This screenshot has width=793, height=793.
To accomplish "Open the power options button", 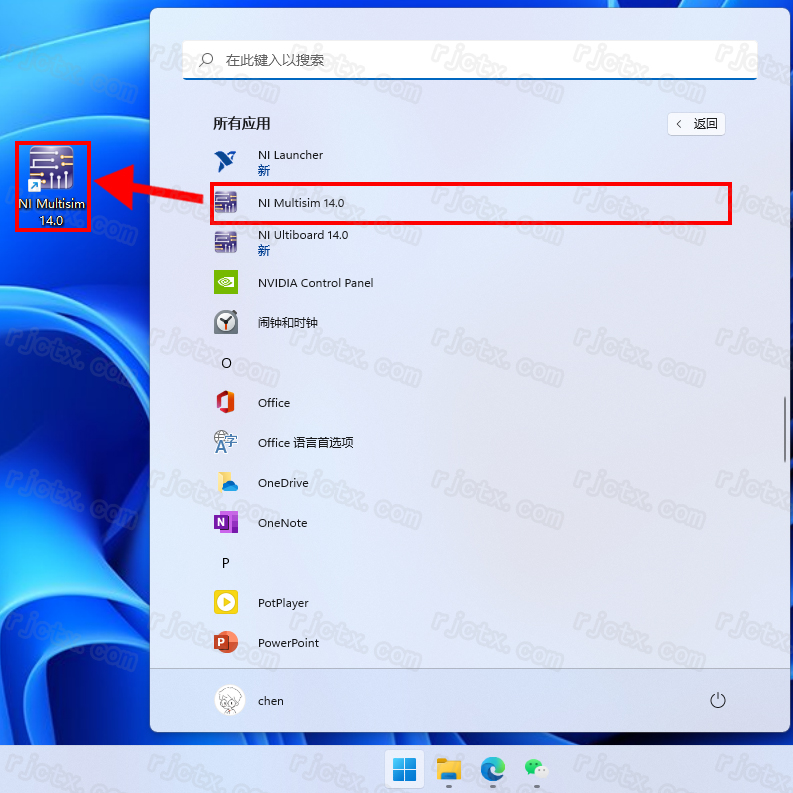I will coord(717,701).
